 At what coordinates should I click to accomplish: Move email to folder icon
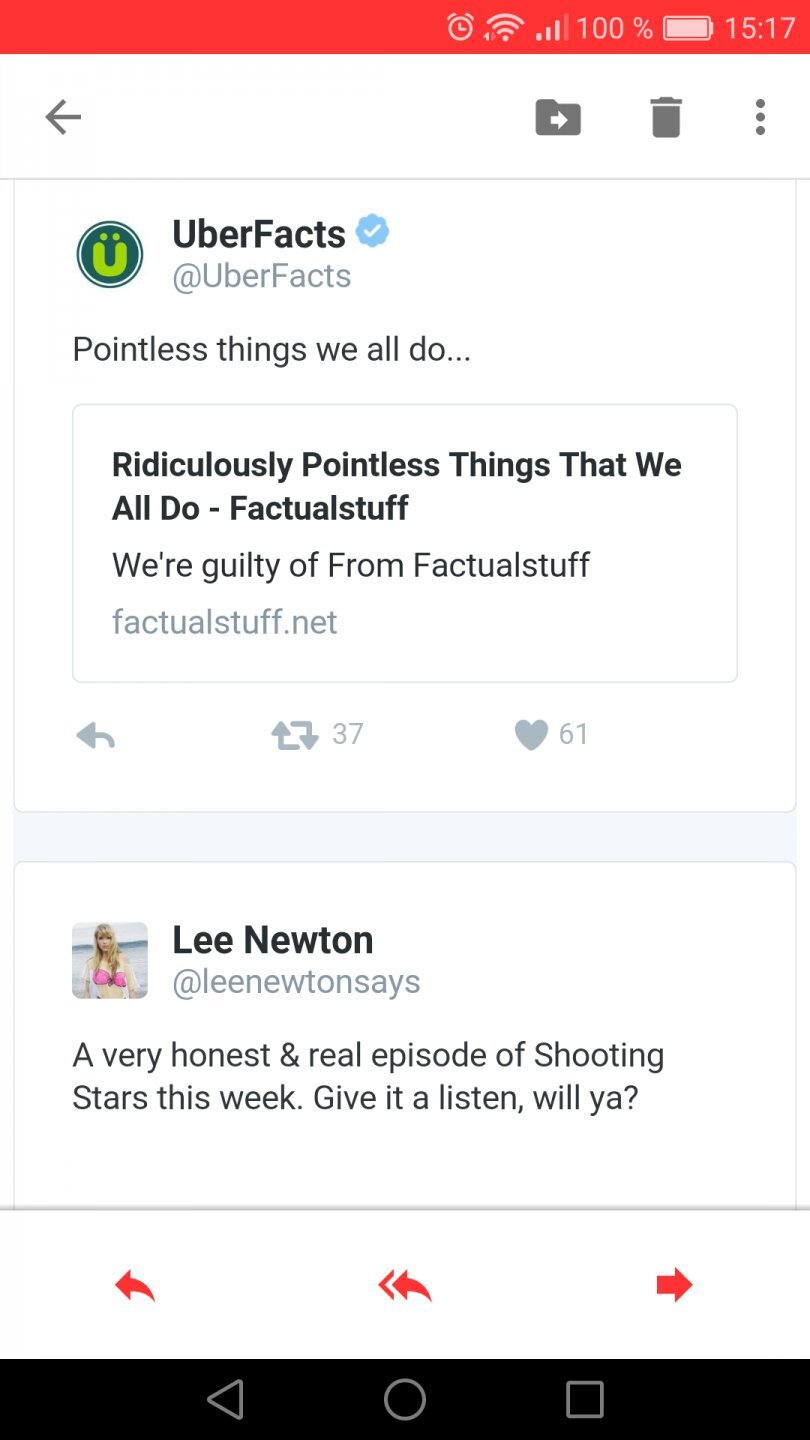coord(558,117)
